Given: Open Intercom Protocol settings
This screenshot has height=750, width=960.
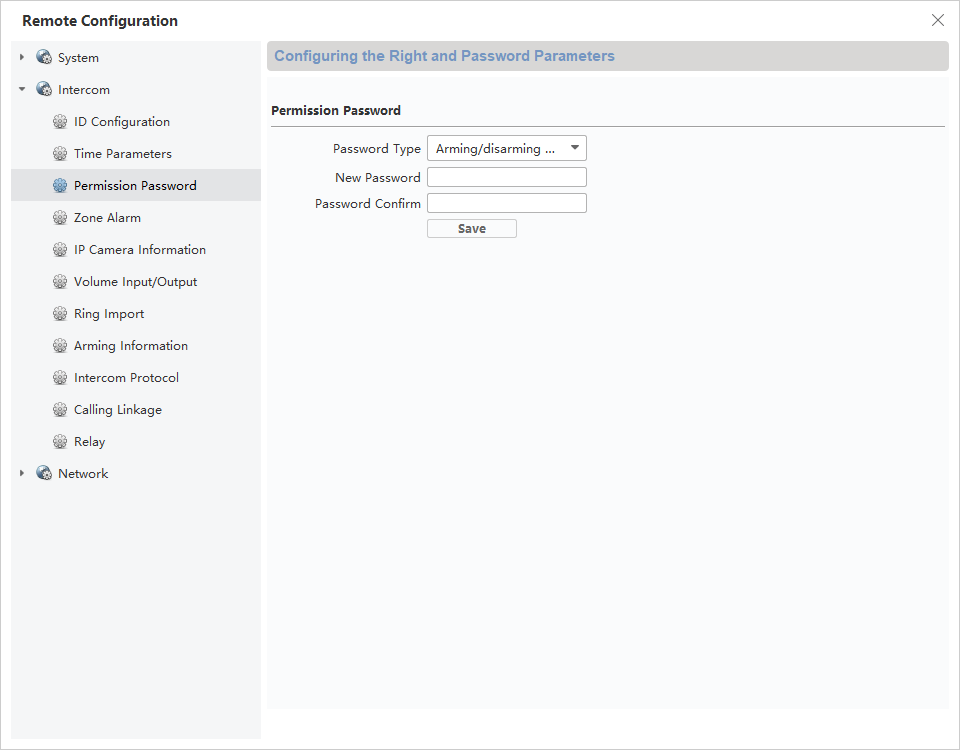Looking at the screenshot, I should tap(126, 378).
